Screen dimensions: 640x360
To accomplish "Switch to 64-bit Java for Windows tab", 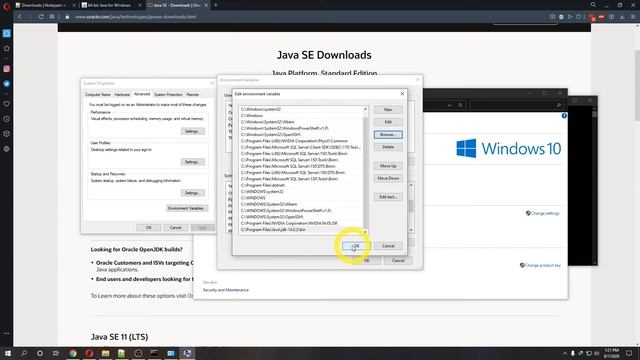I will coord(110,5).
